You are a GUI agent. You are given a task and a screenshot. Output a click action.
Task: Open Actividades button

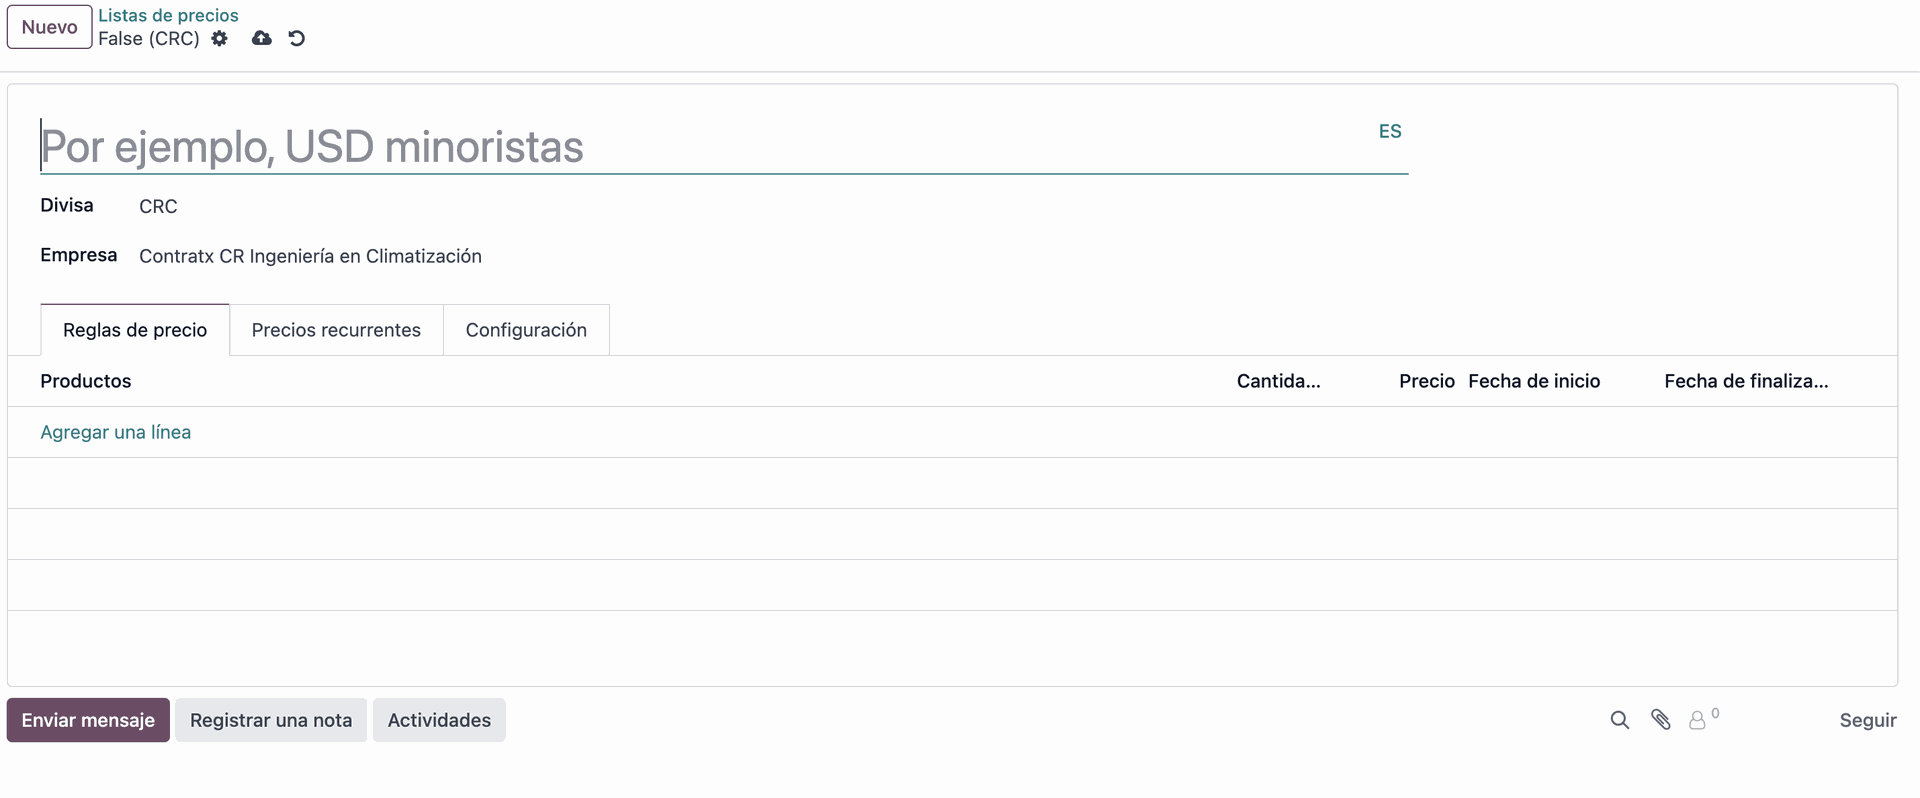[x=439, y=720]
